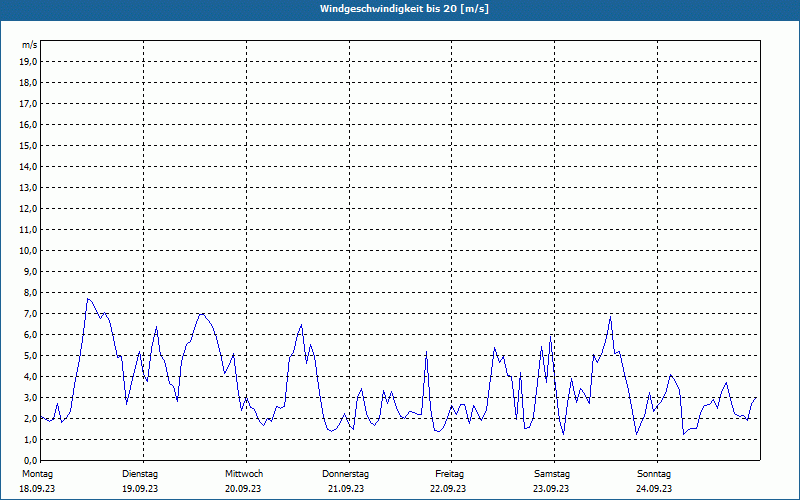Click the Donnerstag day label
The width and height of the screenshot is (800, 500).
(x=345, y=474)
